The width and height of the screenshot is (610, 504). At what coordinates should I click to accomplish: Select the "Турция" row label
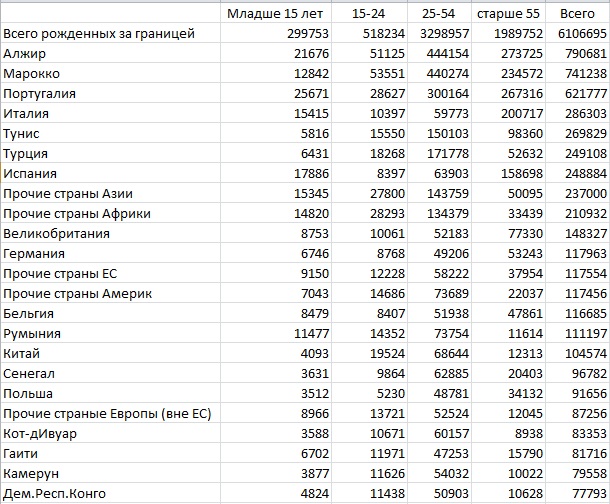(26, 154)
